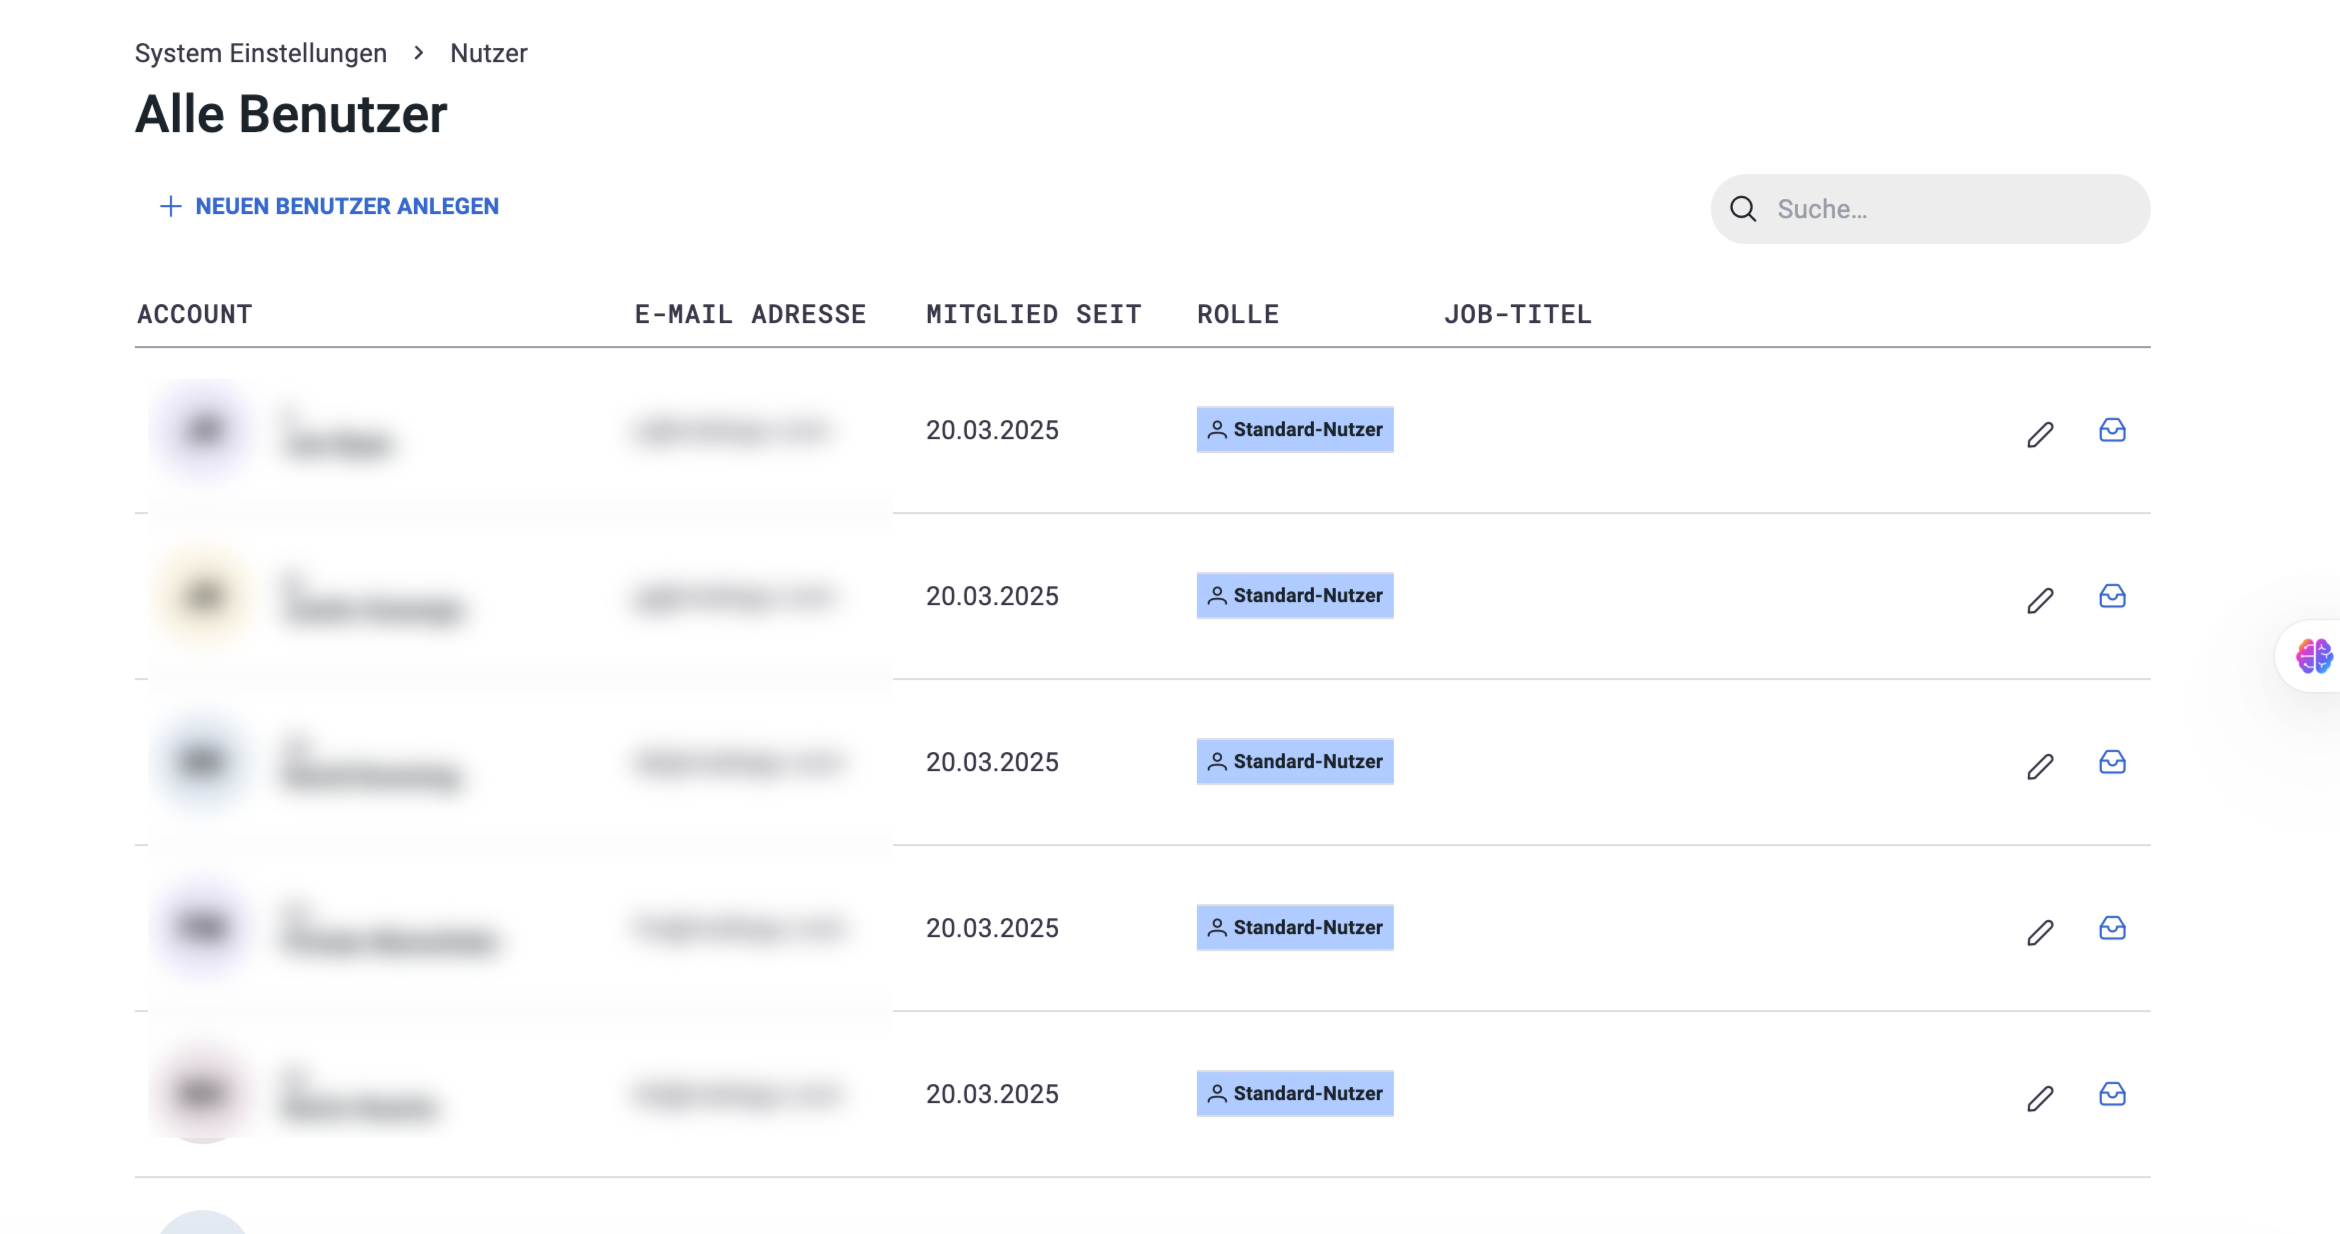This screenshot has width=2340, height=1234.
Task: Click NEUEN BENUTZER ANLEGEN button
Action: [x=346, y=206]
